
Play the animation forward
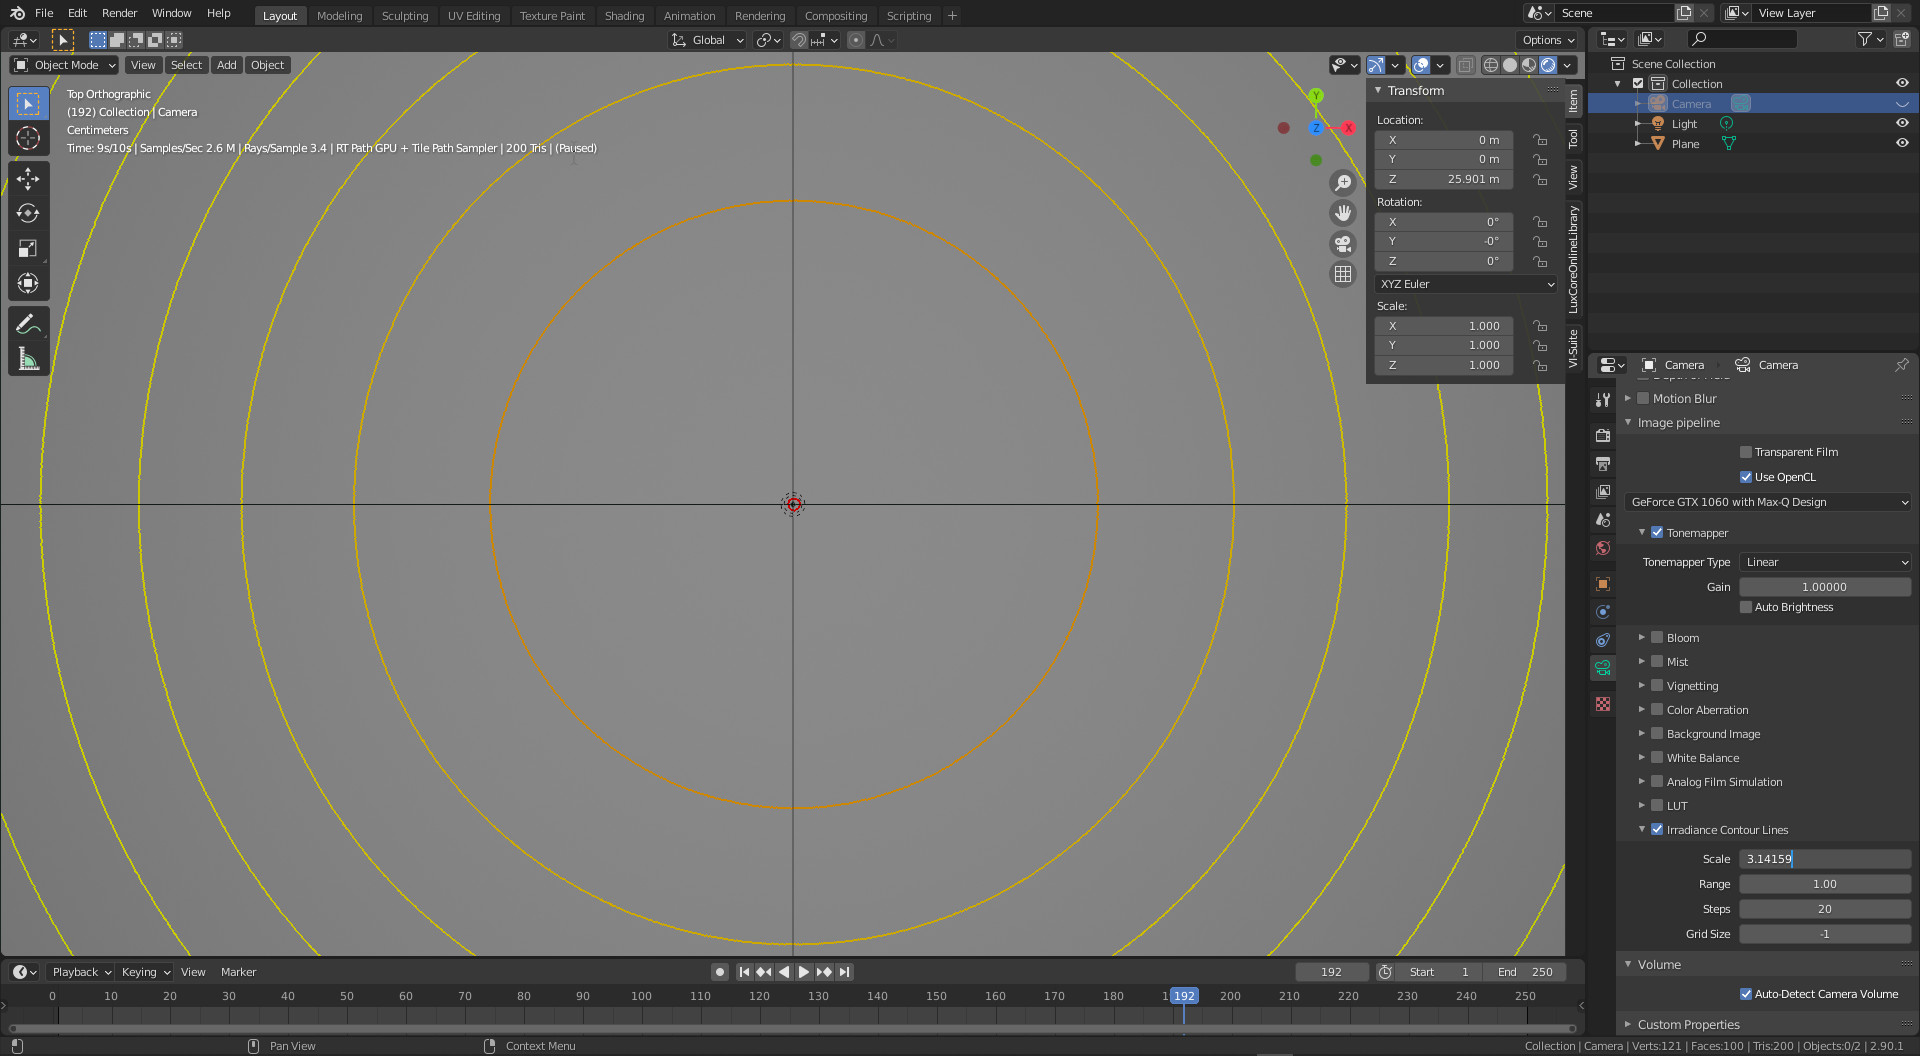point(804,972)
